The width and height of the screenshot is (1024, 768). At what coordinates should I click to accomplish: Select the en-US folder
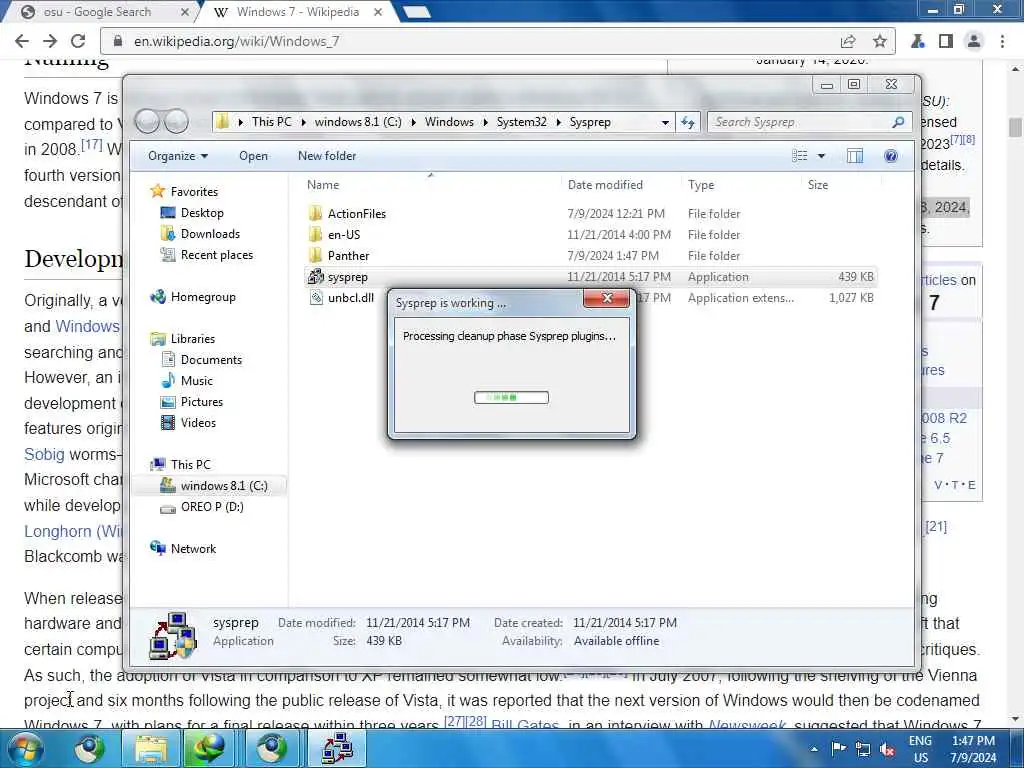point(344,234)
